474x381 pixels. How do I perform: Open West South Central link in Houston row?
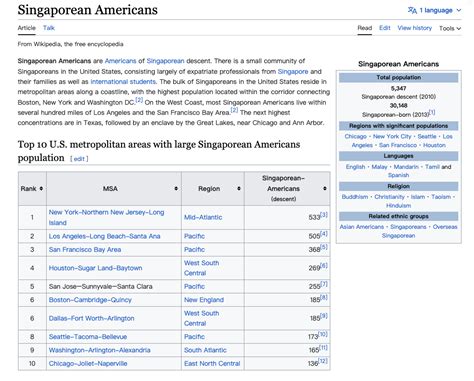point(201,268)
